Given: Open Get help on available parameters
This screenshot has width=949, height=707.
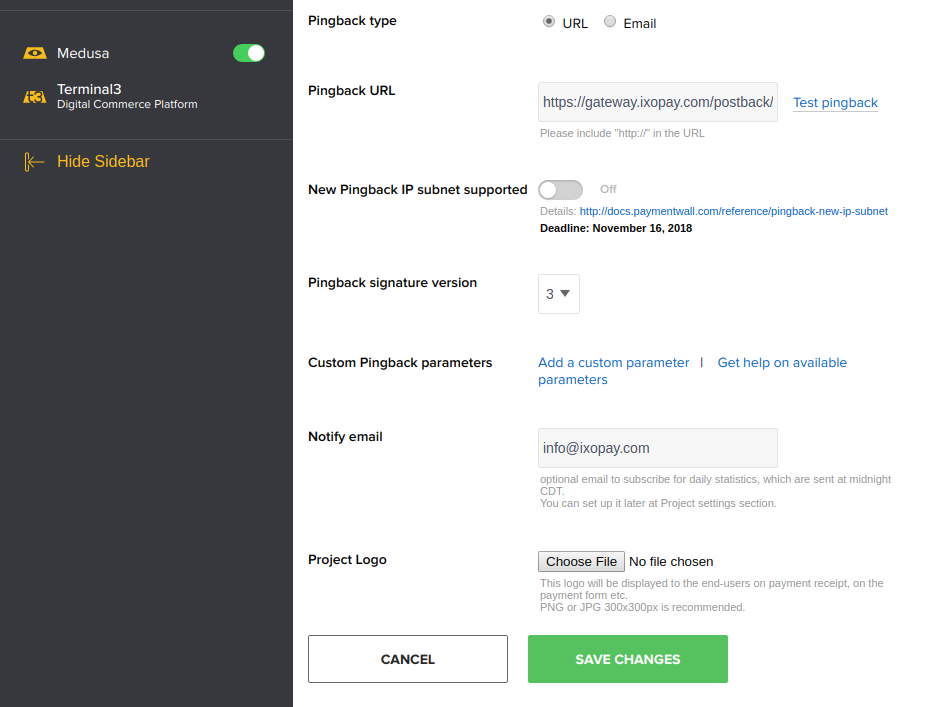Looking at the screenshot, I should [x=781, y=363].
